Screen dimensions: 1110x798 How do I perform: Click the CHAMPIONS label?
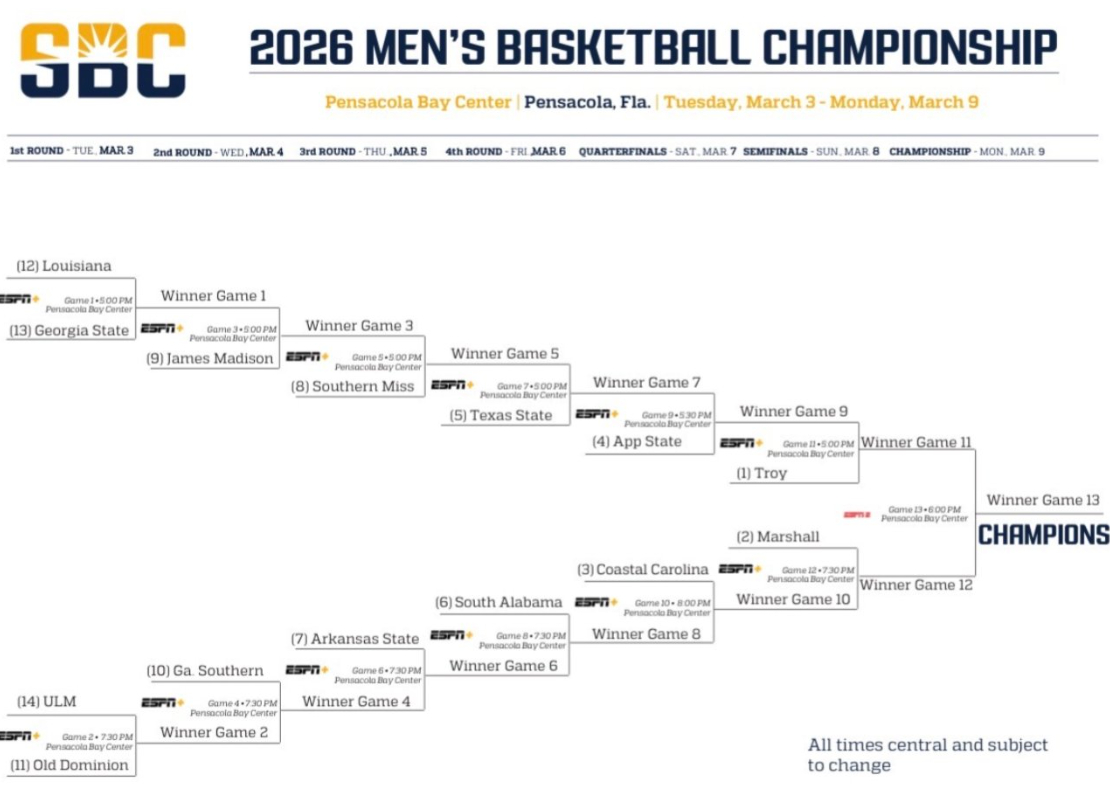click(x=1043, y=535)
